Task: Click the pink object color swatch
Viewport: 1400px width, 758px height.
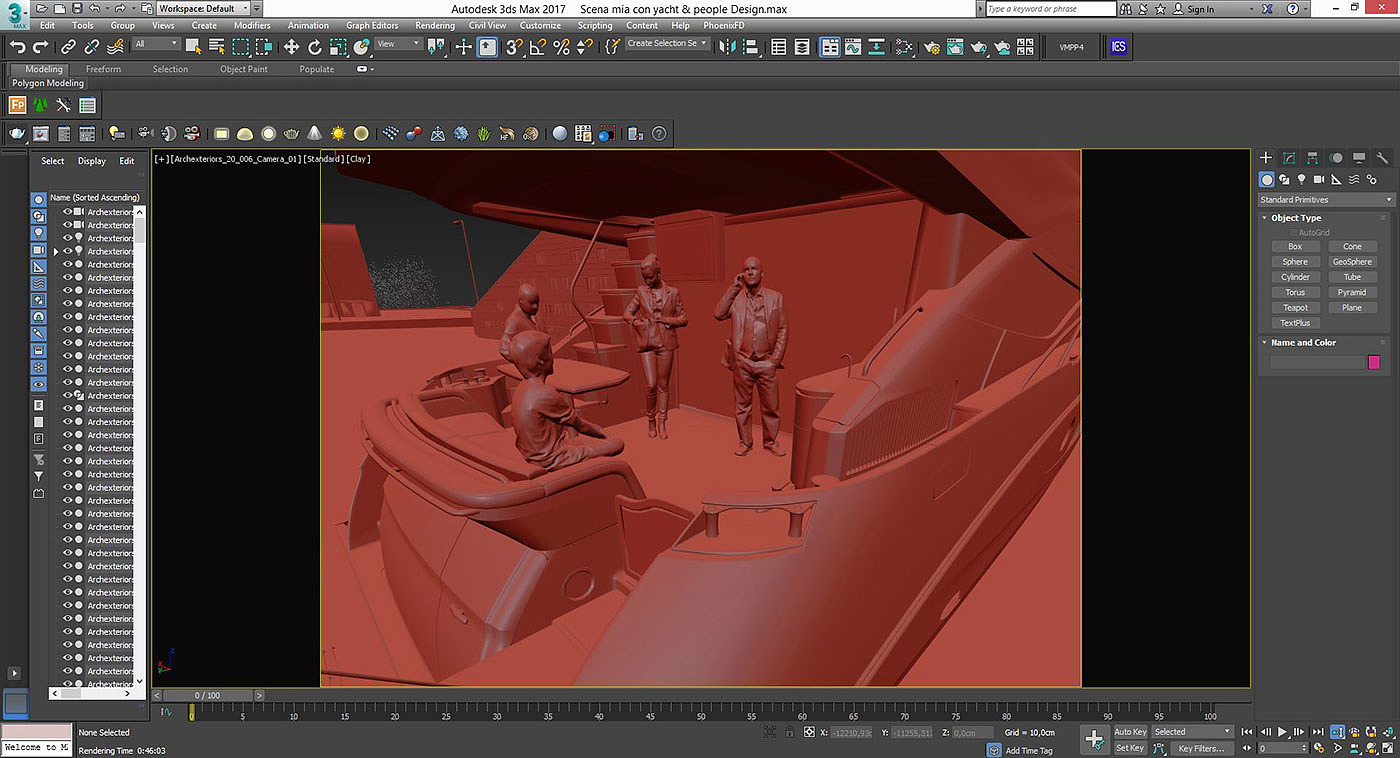Action: click(1373, 362)
